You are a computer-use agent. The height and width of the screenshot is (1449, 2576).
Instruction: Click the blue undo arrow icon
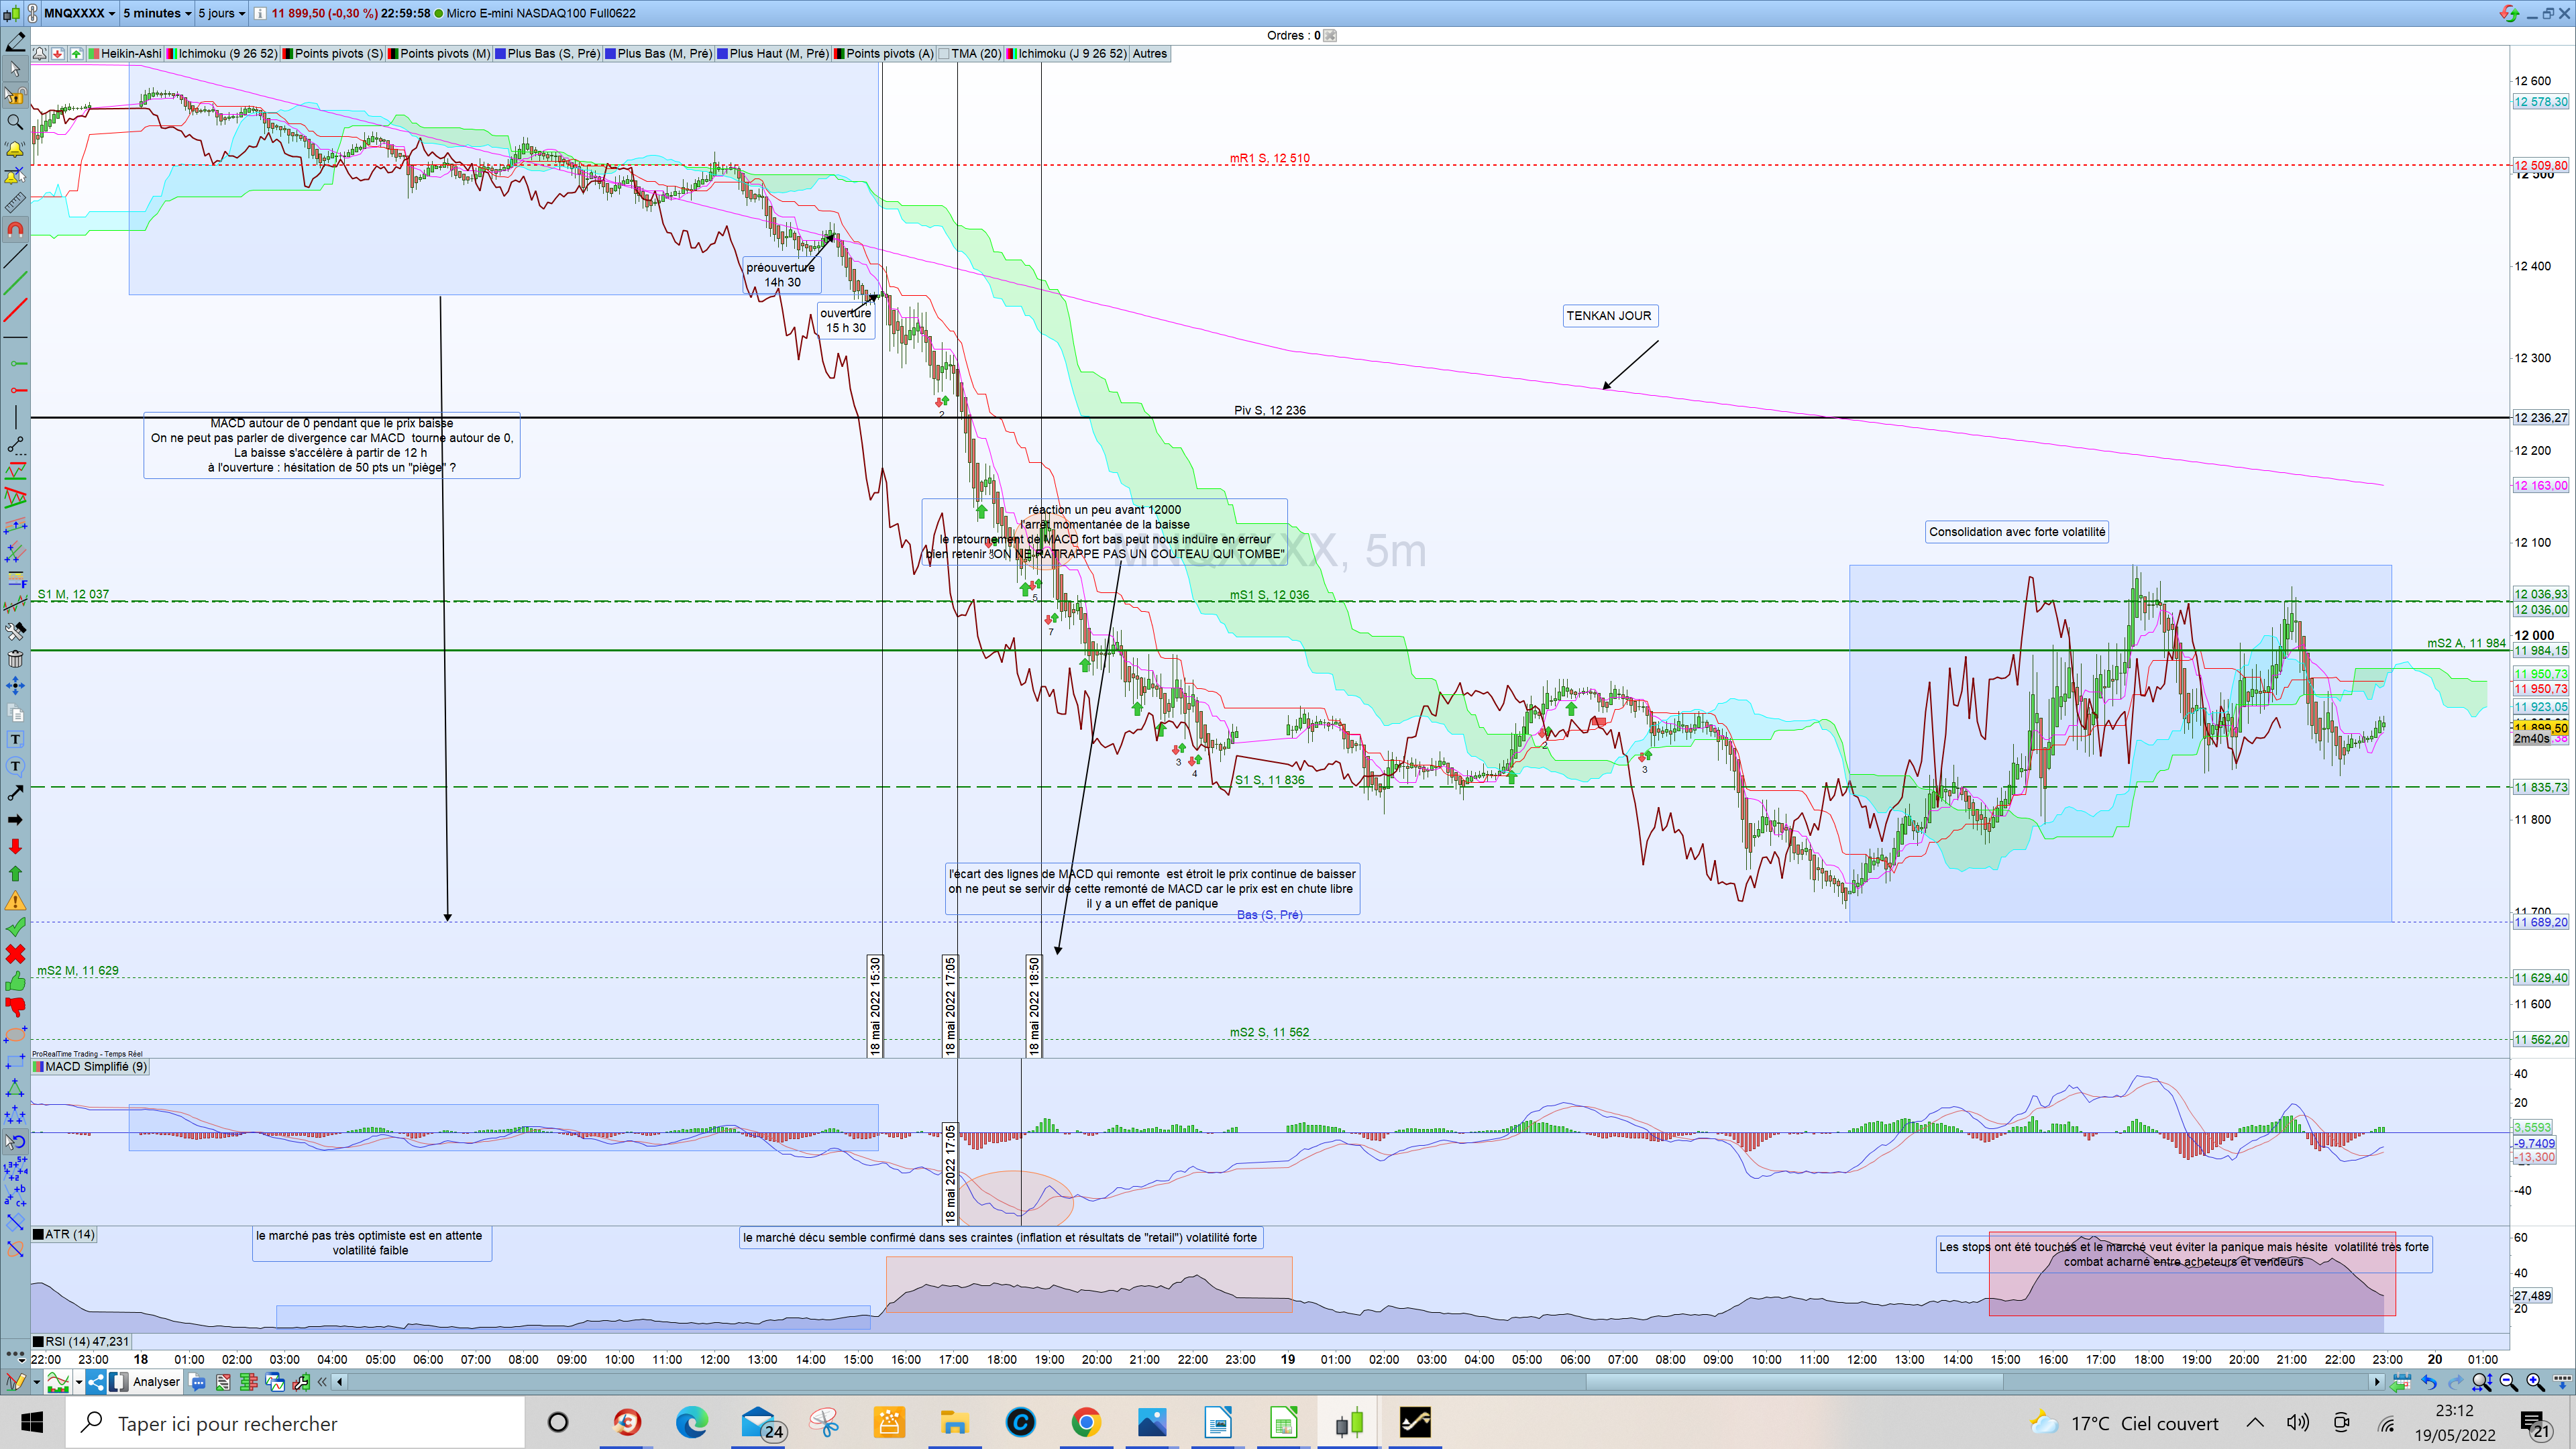[2428, 1382]
